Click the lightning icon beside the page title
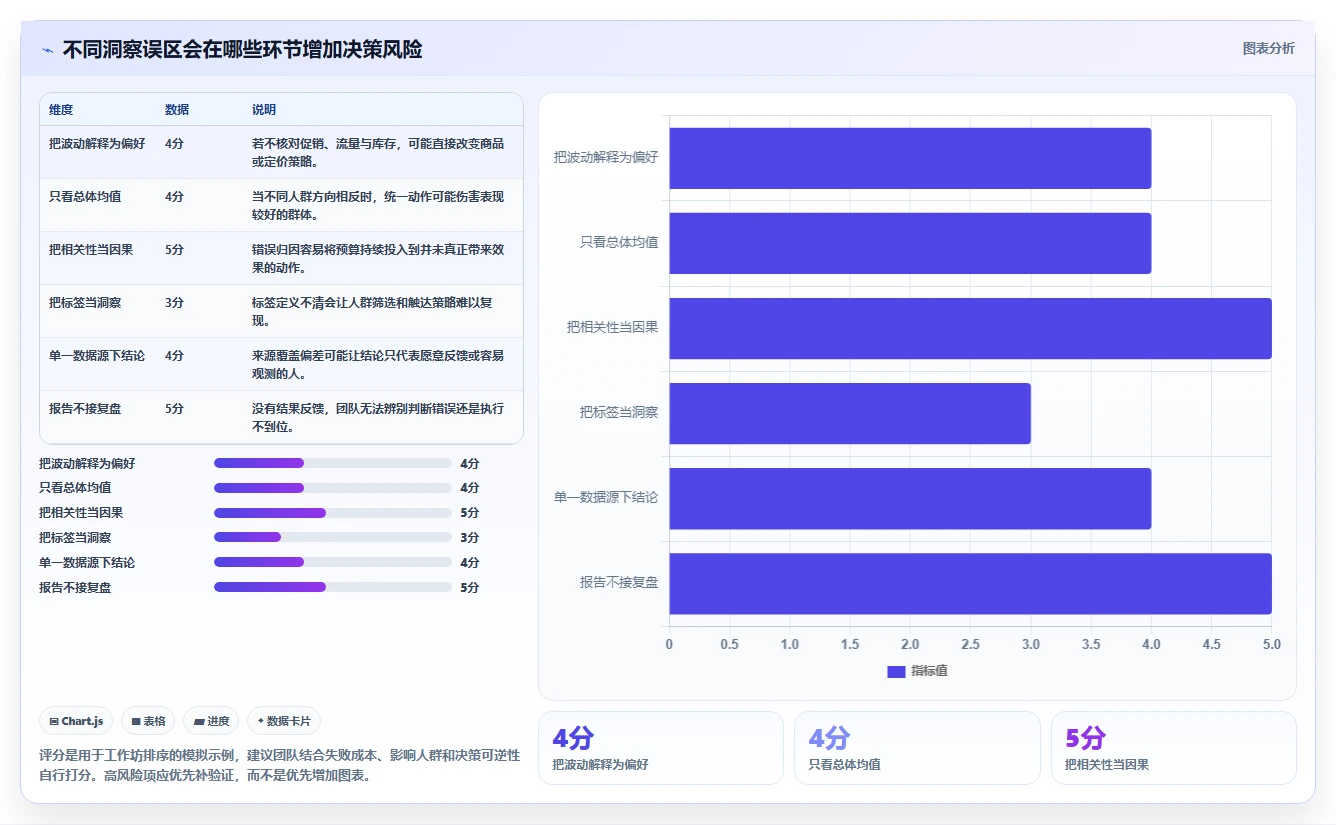Screen dimensions: 1336x825 click(x=48, y=50)
